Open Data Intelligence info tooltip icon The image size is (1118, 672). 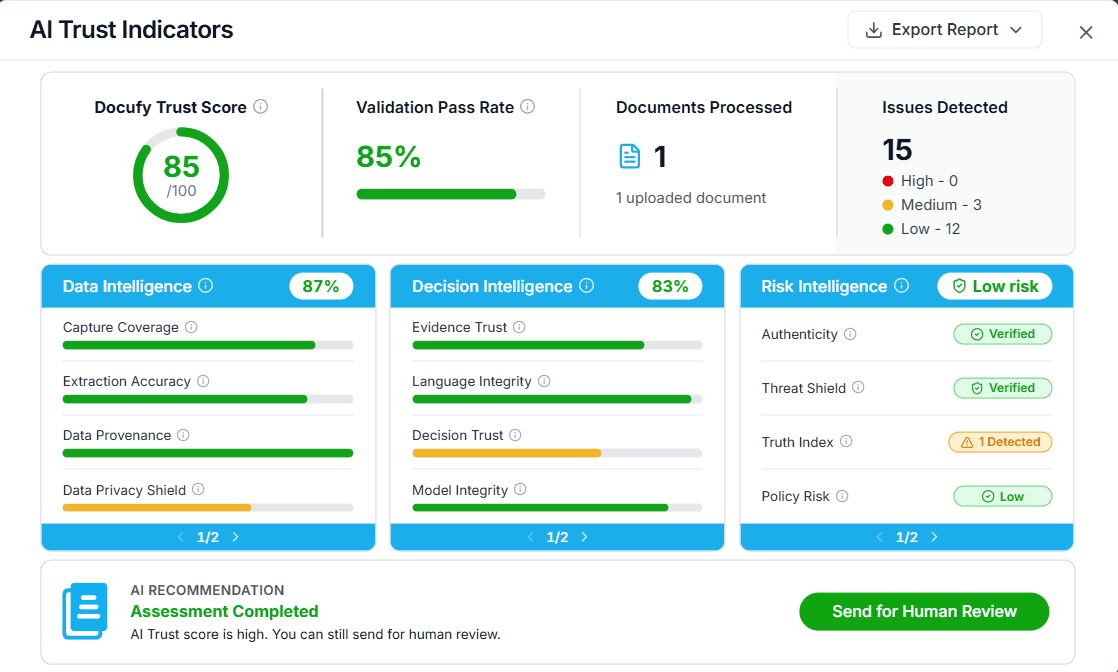[x=205, y=286]
